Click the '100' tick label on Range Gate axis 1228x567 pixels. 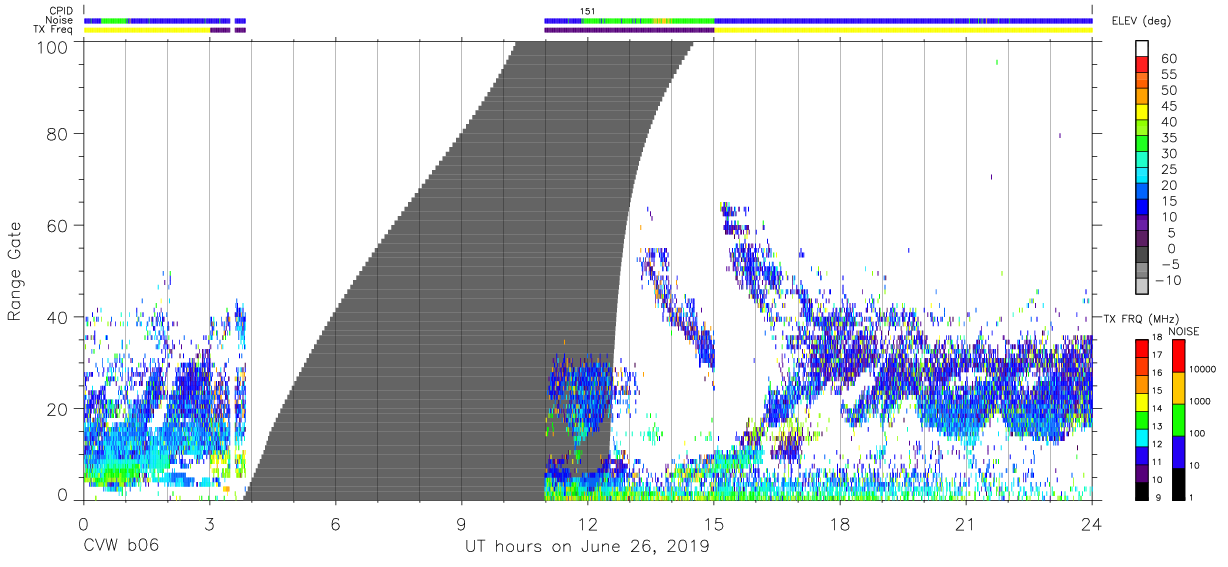pos(53,47)
